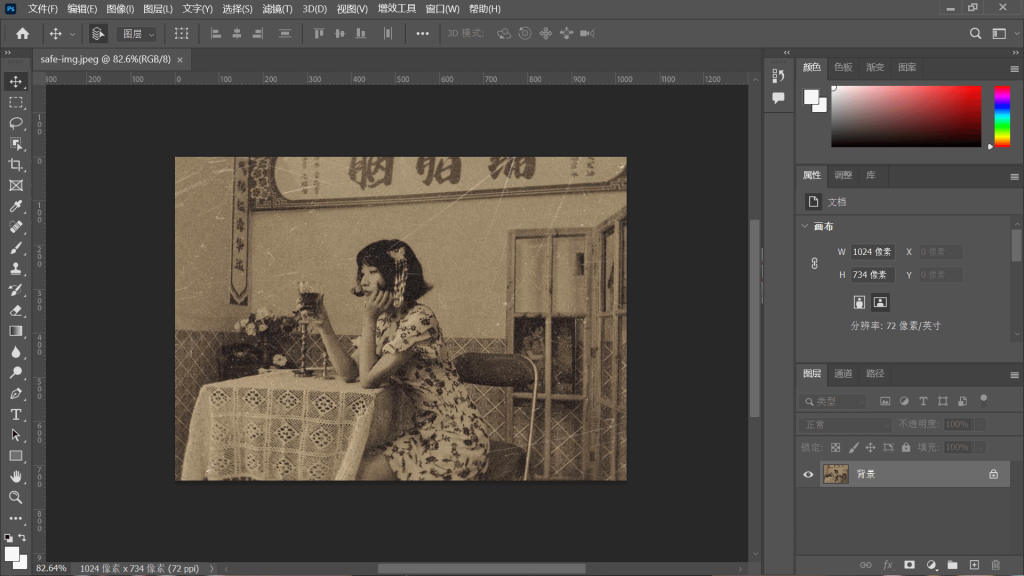
Task: Select the Zoom tool in toolbox
Action: point(16,497)
